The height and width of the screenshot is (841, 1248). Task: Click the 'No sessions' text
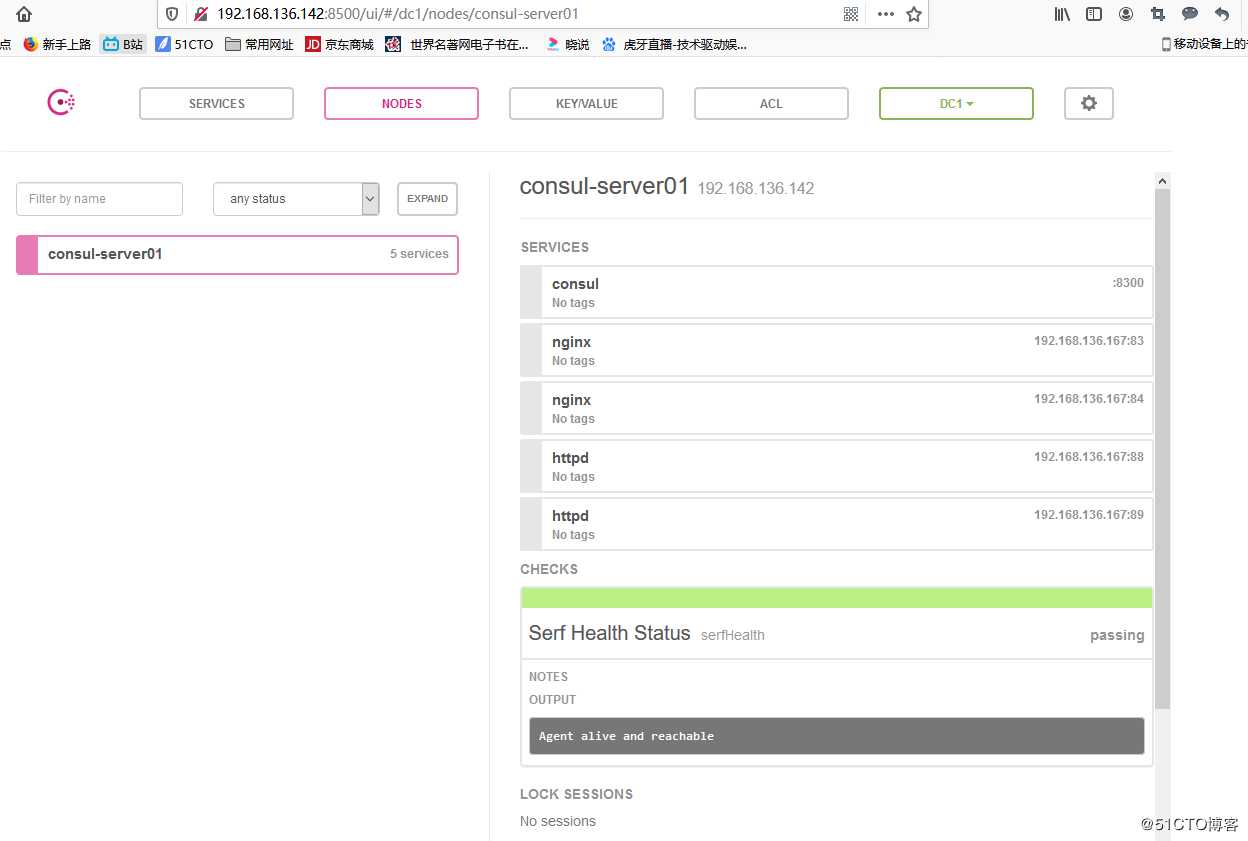click(x=558, y=821)
